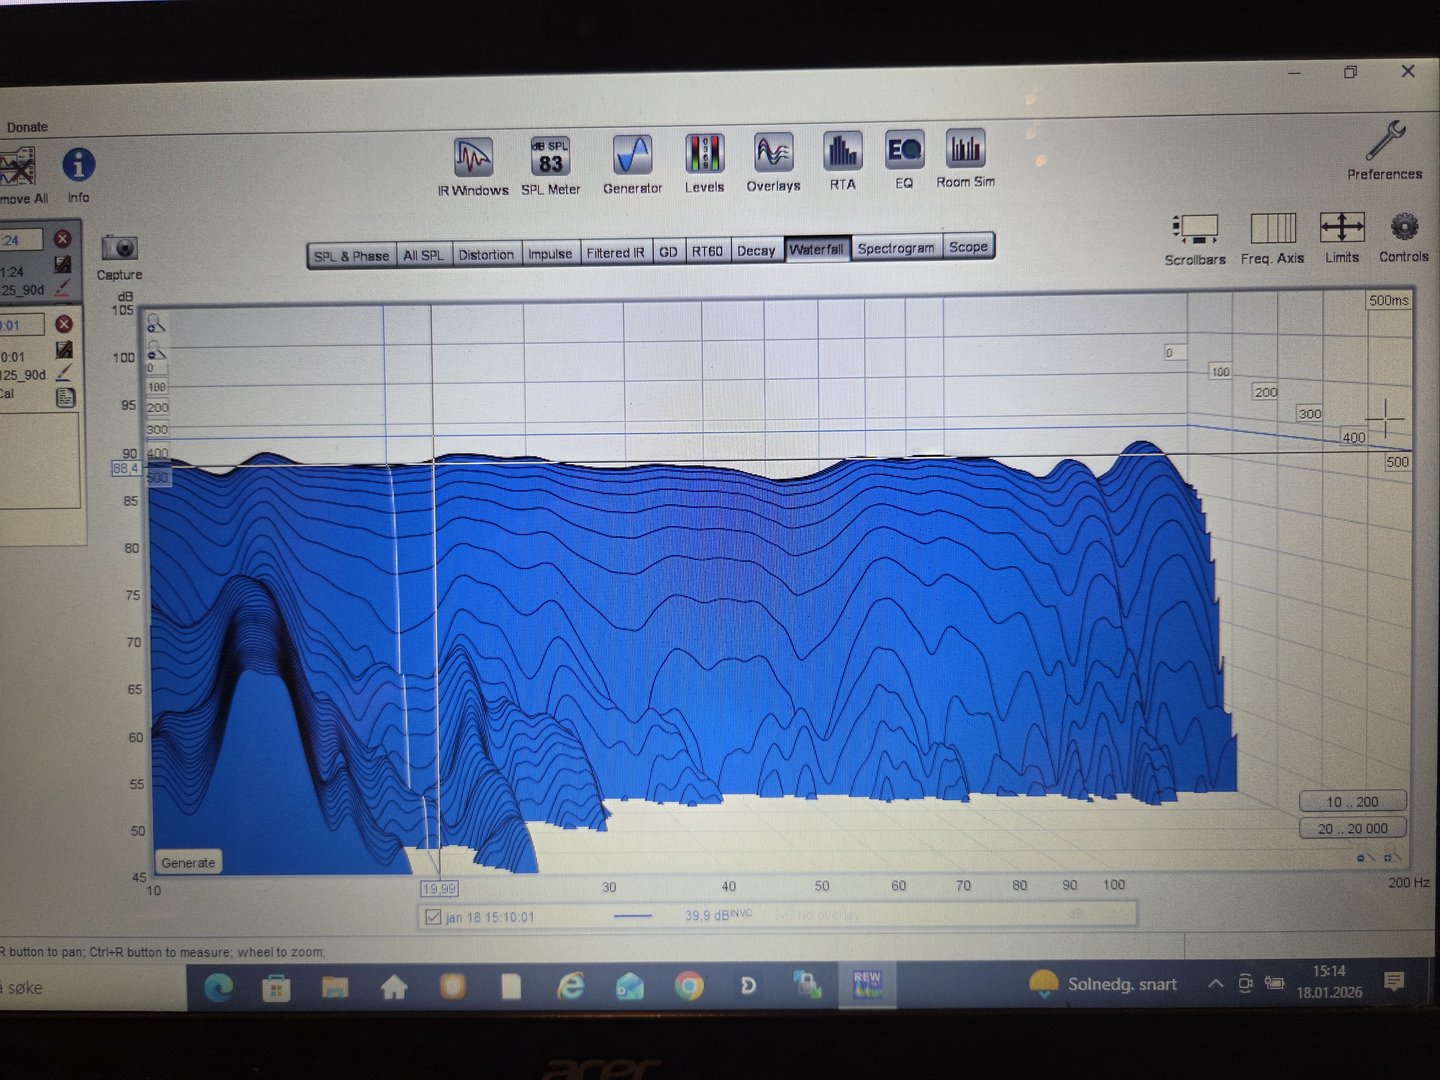The height and width of the screenshot is (1080, 1440).
Task: Open the SPL Meter
Action: pos(550,165)
